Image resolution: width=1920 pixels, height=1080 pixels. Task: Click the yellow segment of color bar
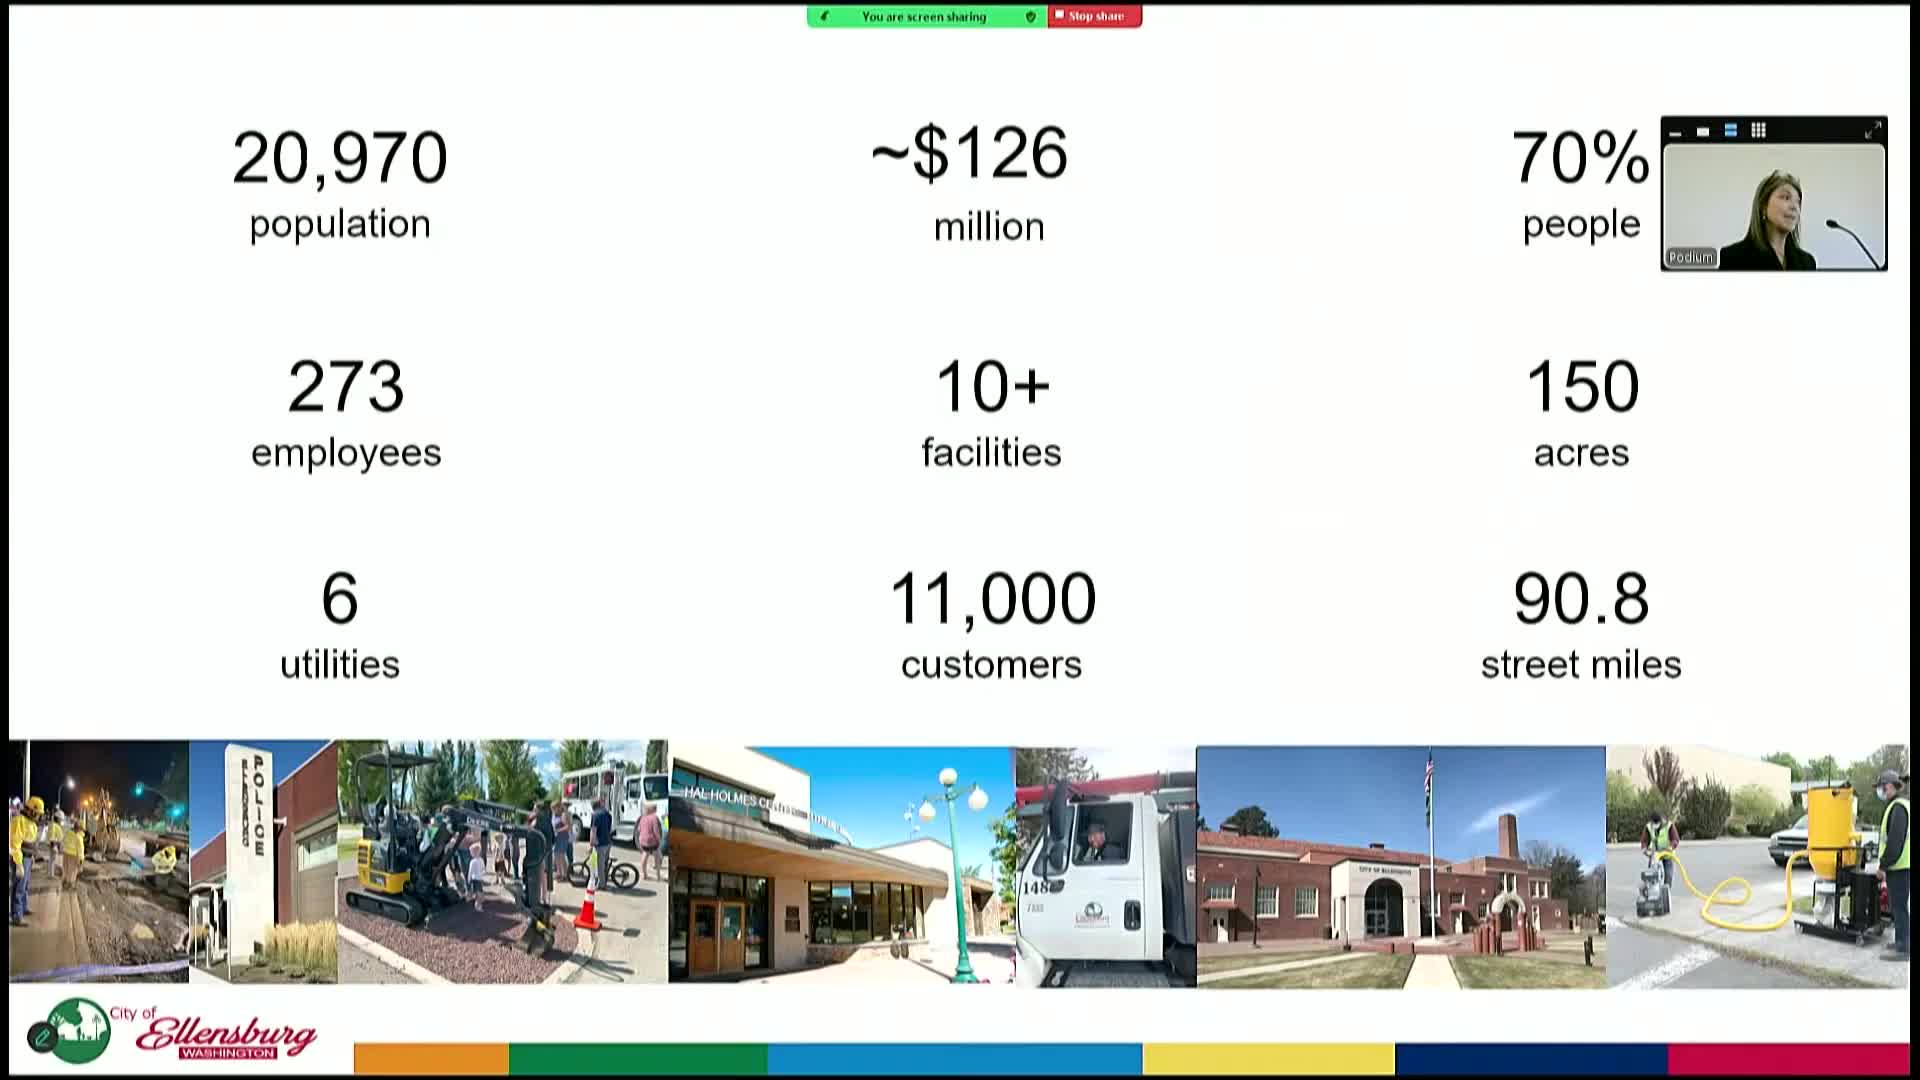click(1268, 1057)
